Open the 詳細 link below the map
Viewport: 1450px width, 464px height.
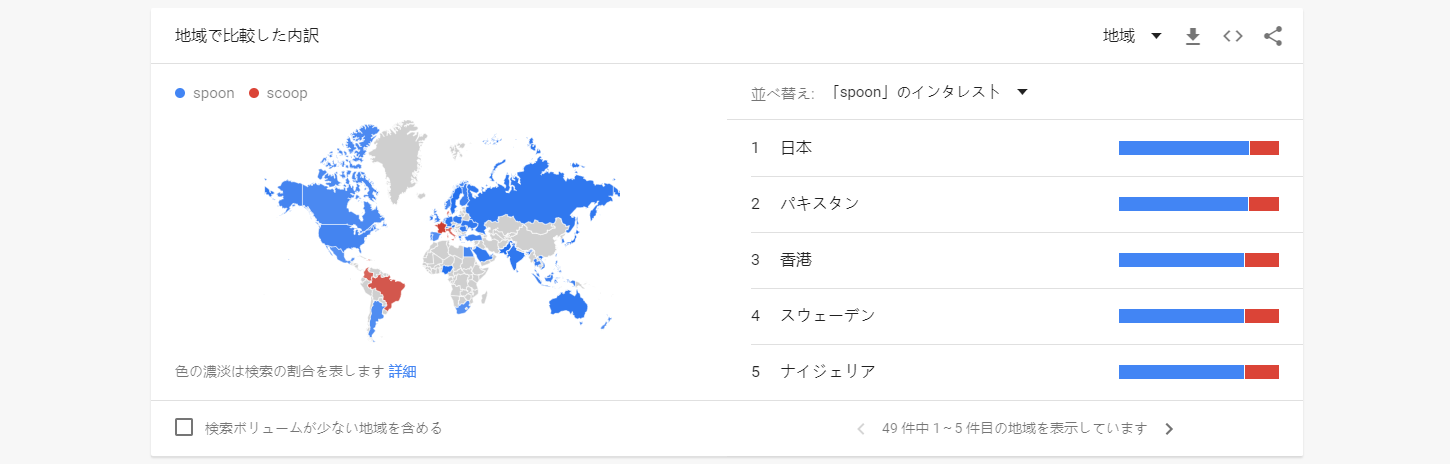tap(403, 371)
